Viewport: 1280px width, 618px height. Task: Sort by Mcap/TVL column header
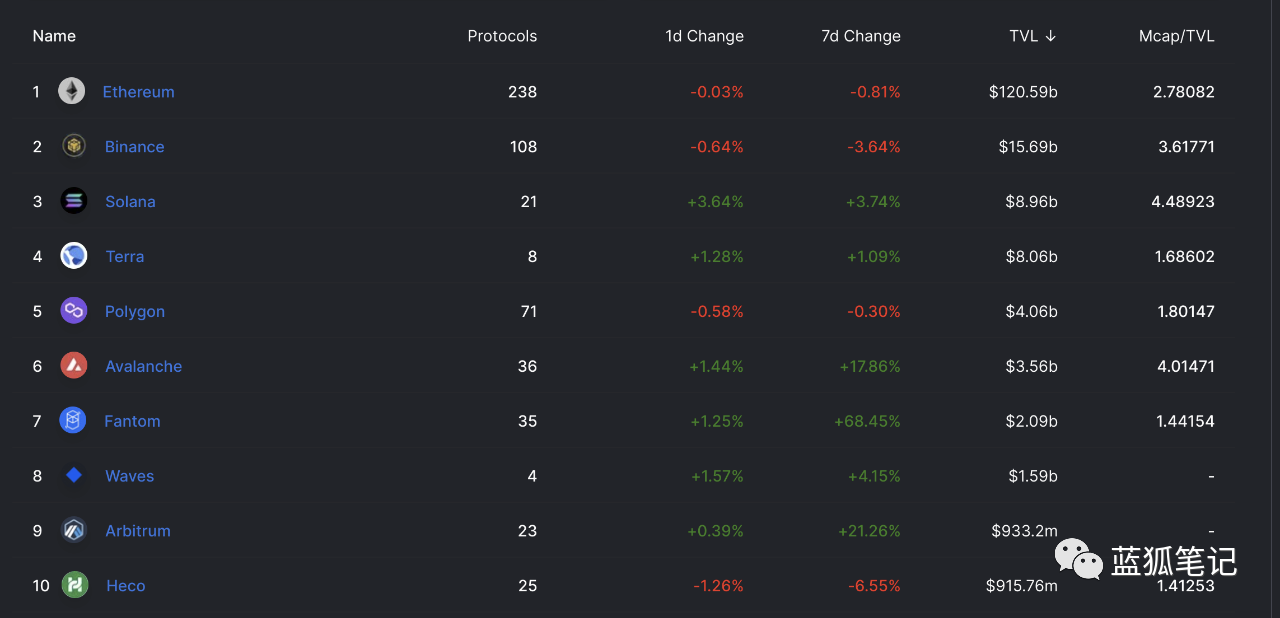click(1177, 36)
